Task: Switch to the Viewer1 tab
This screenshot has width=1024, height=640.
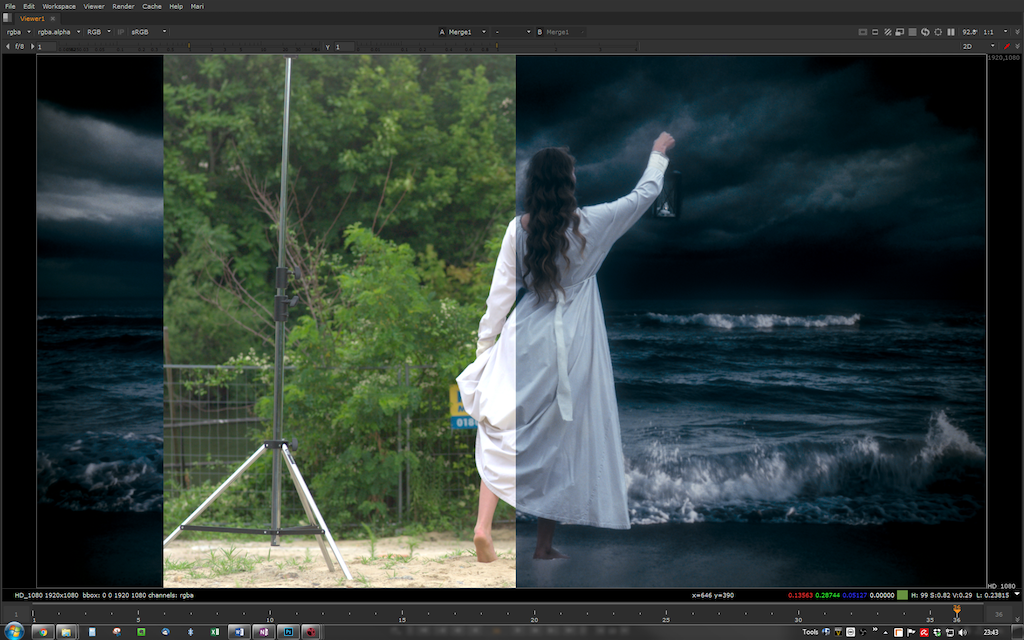Action: pos(32,19)
